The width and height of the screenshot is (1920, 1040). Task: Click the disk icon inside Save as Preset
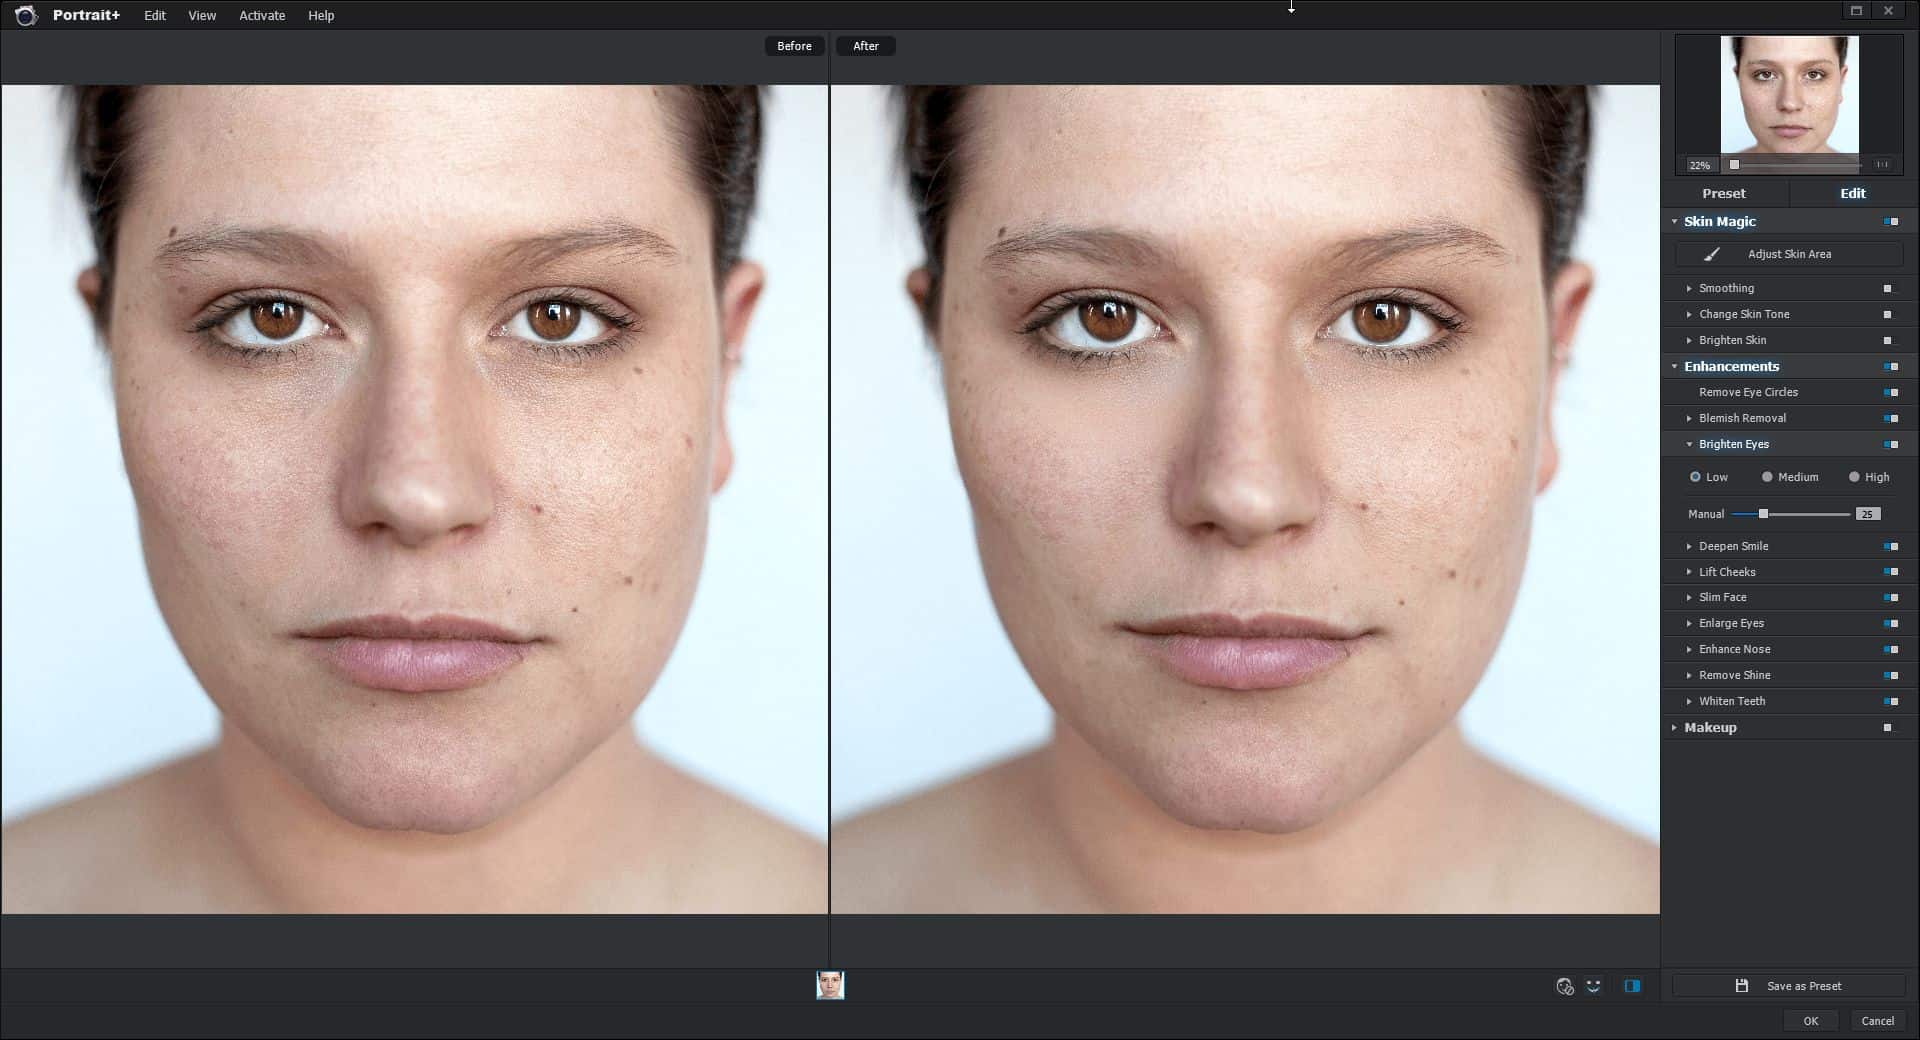click(1741, 985)
